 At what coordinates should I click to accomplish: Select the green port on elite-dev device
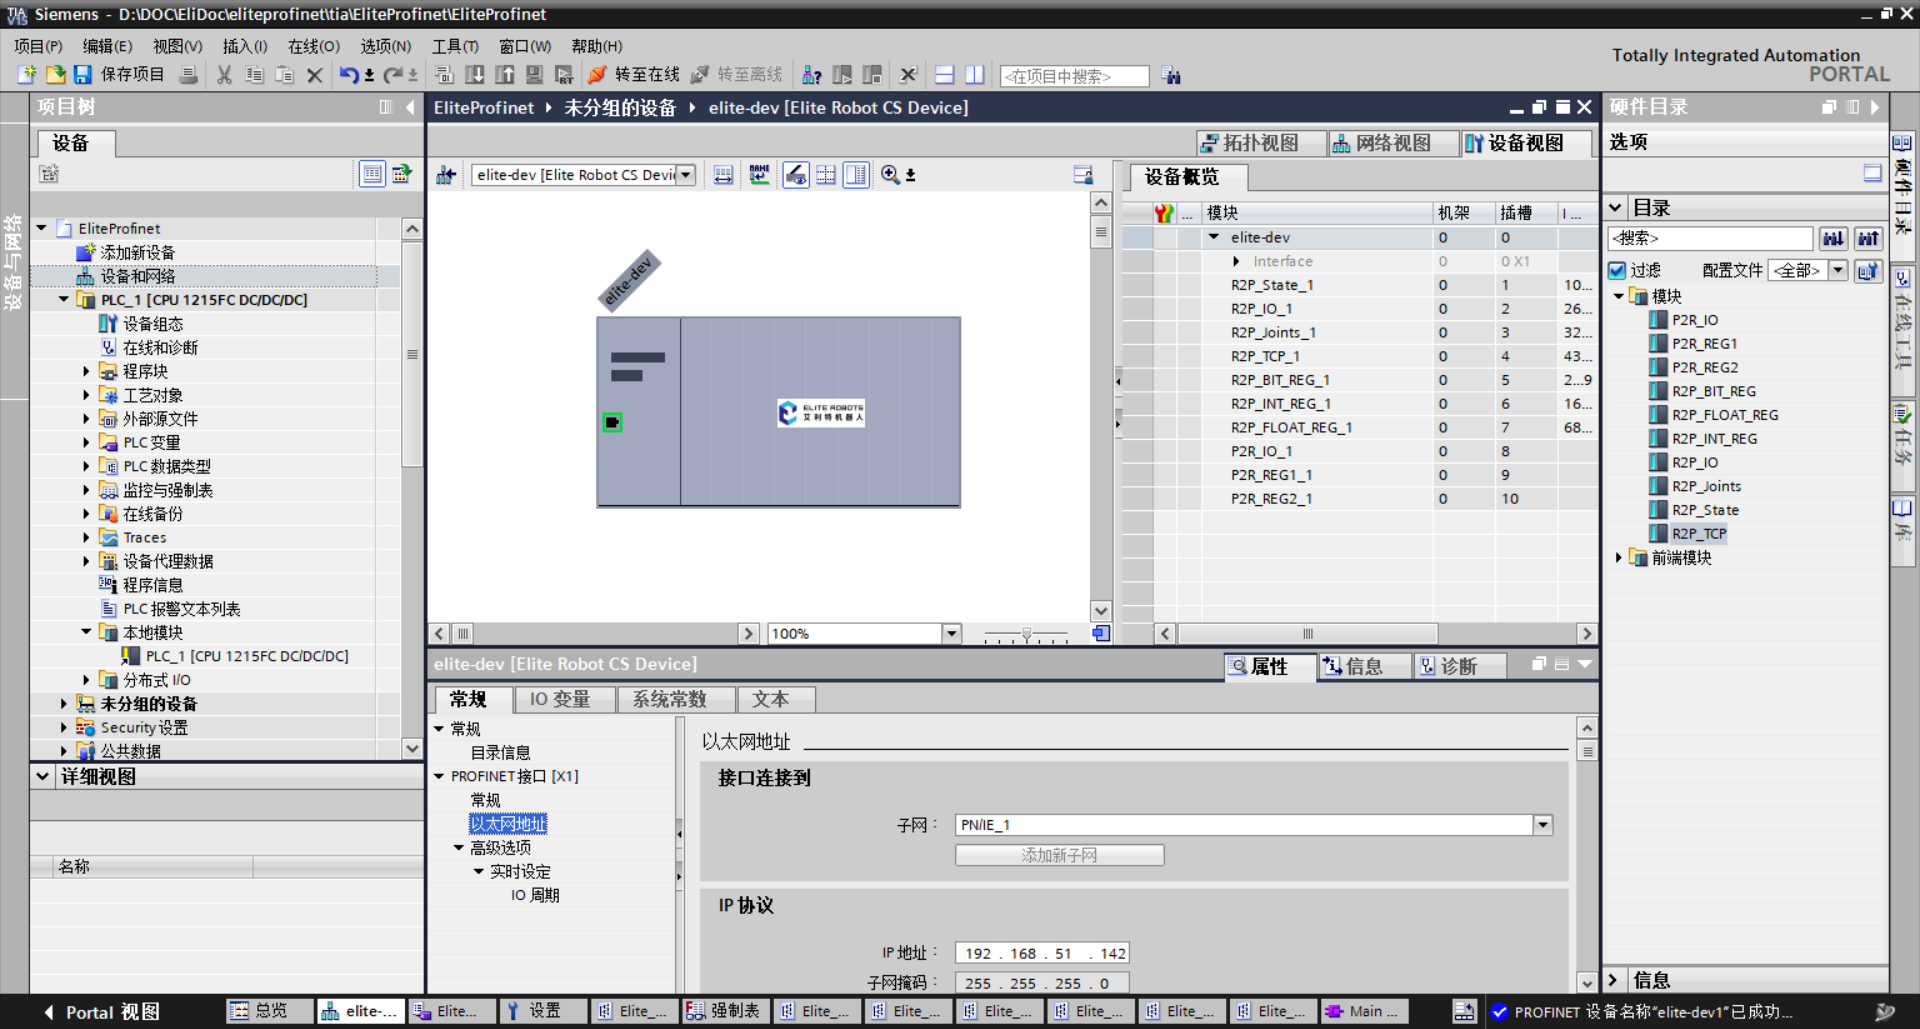[612, 423]
